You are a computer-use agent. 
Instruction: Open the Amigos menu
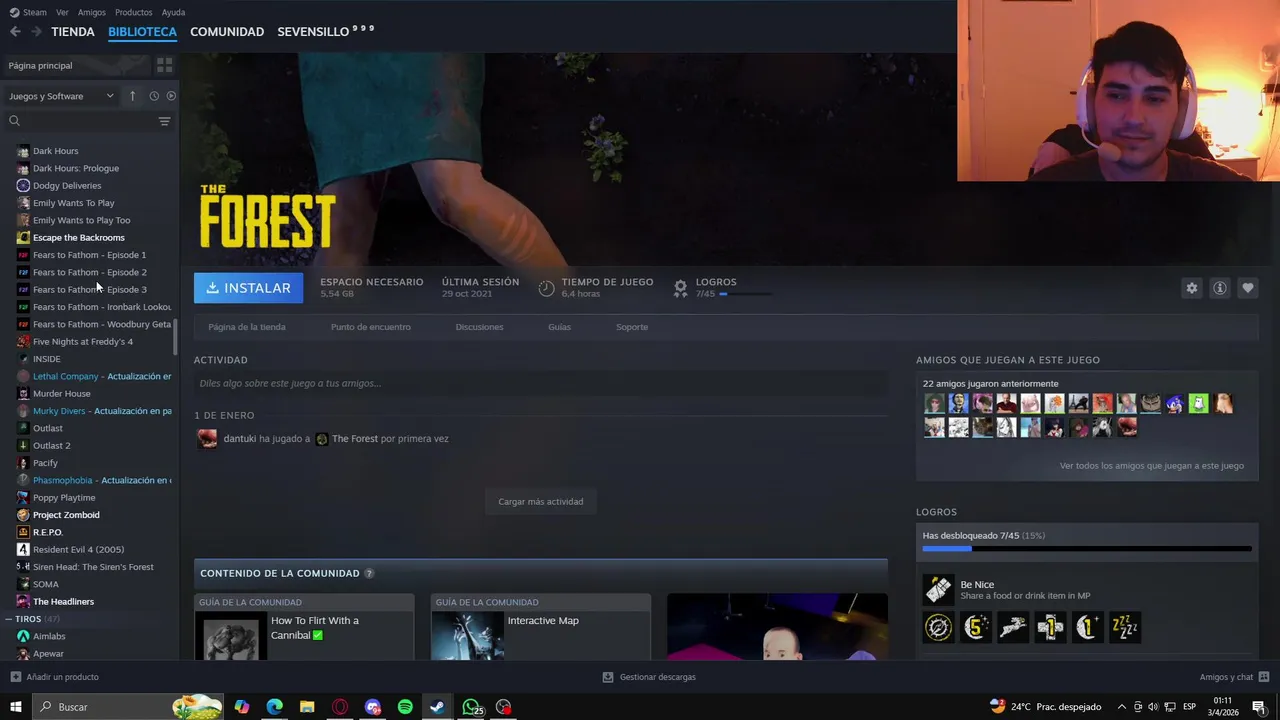[x=92, y=12]
